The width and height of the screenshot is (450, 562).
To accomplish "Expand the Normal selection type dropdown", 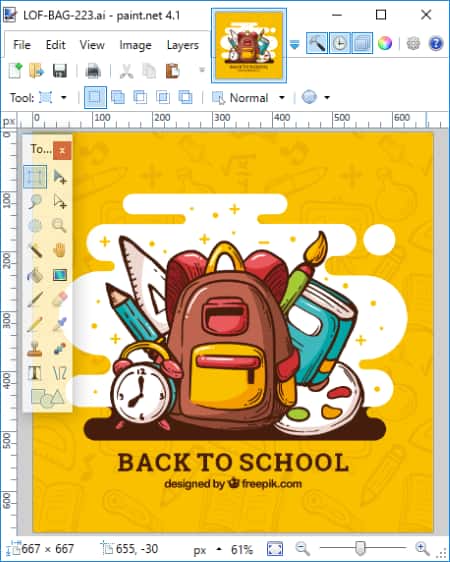I will [x=282, y=97].
